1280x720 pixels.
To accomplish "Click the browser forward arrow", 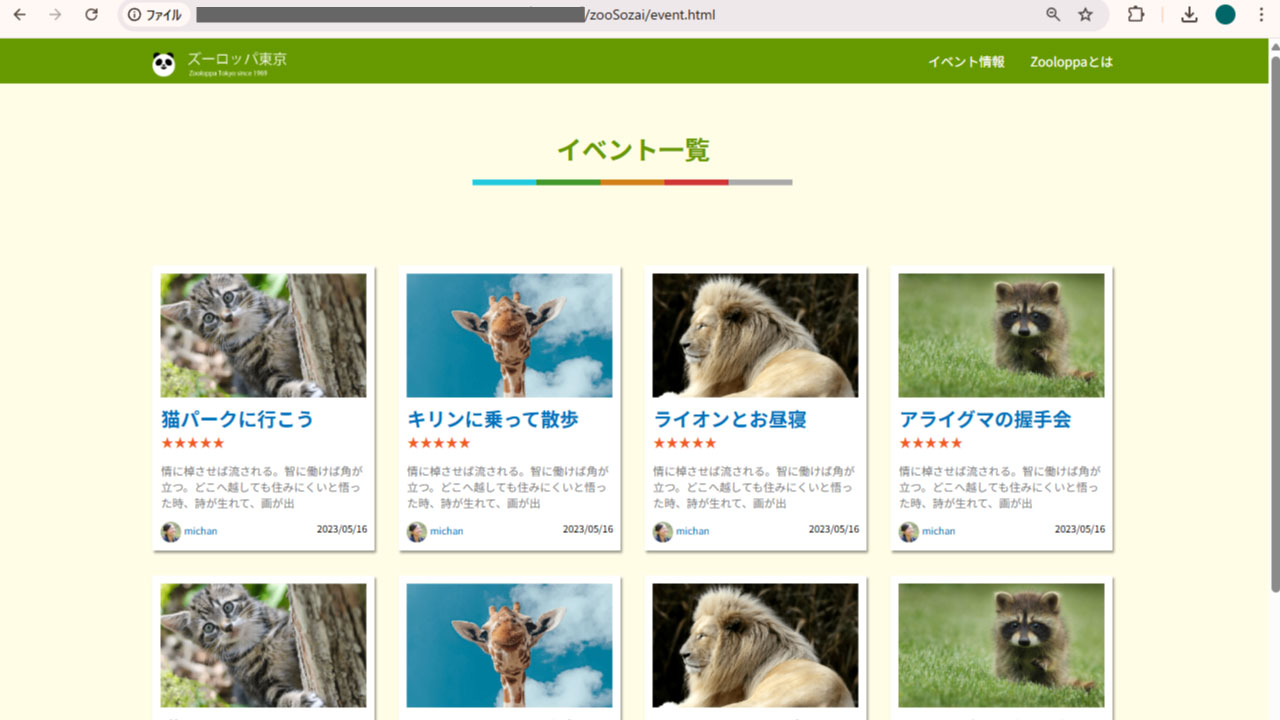I will [x=55, y=15].
